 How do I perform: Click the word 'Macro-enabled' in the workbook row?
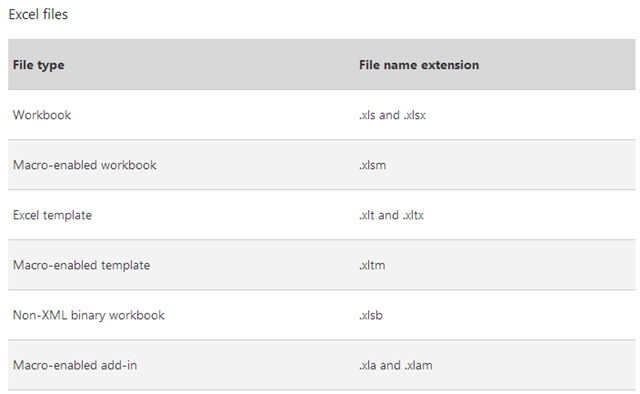(x=55, y=165)
